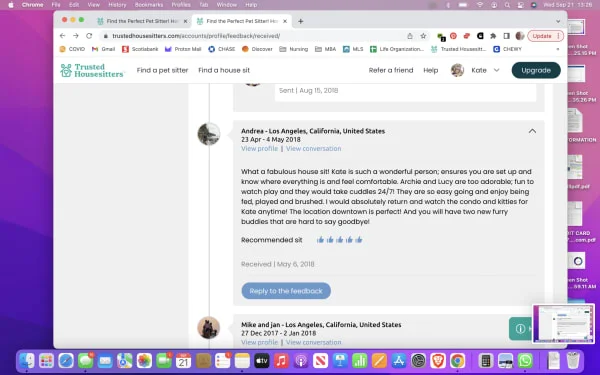Open the MBA bookmarks folder
The height and width of the screenshot is (375, 600).
pyautogui.click(x=325, y=49)
